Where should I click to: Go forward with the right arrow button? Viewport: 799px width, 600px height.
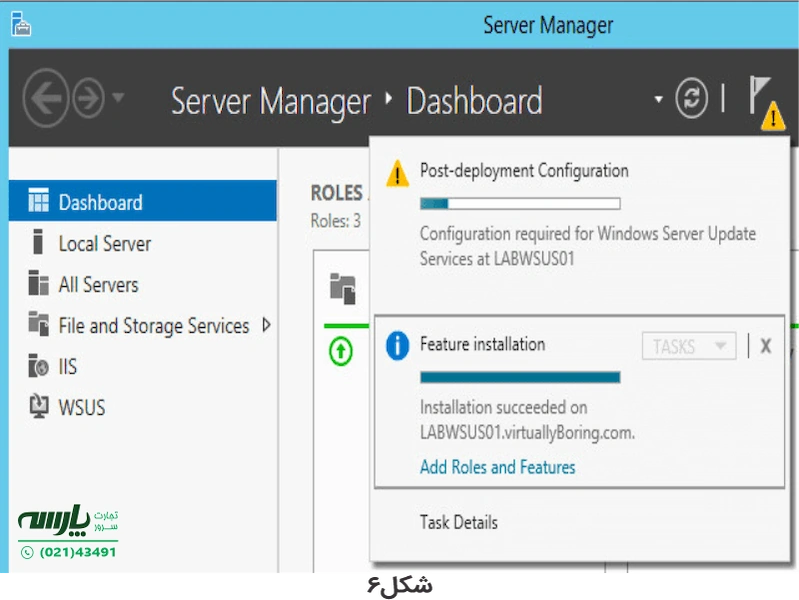pyautogui.click(x=88, y=97)
